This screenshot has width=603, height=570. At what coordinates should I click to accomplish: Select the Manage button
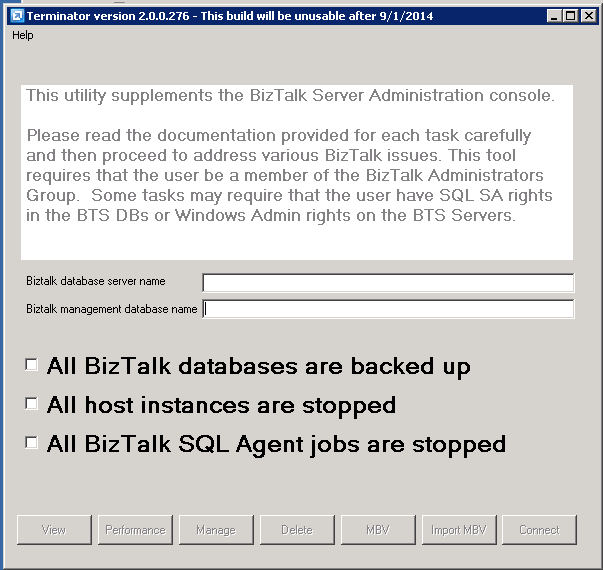[216, 530]
